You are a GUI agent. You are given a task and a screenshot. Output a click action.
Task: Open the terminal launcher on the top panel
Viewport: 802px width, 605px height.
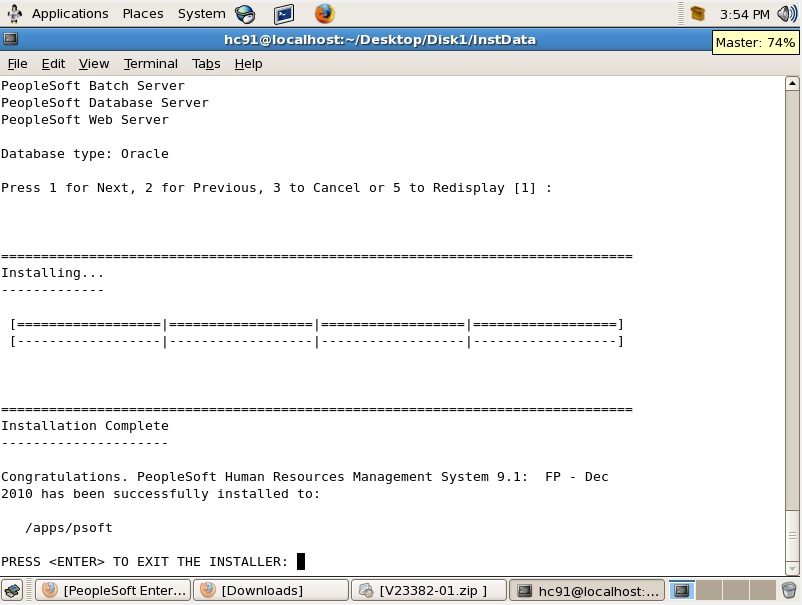point(283,13)
